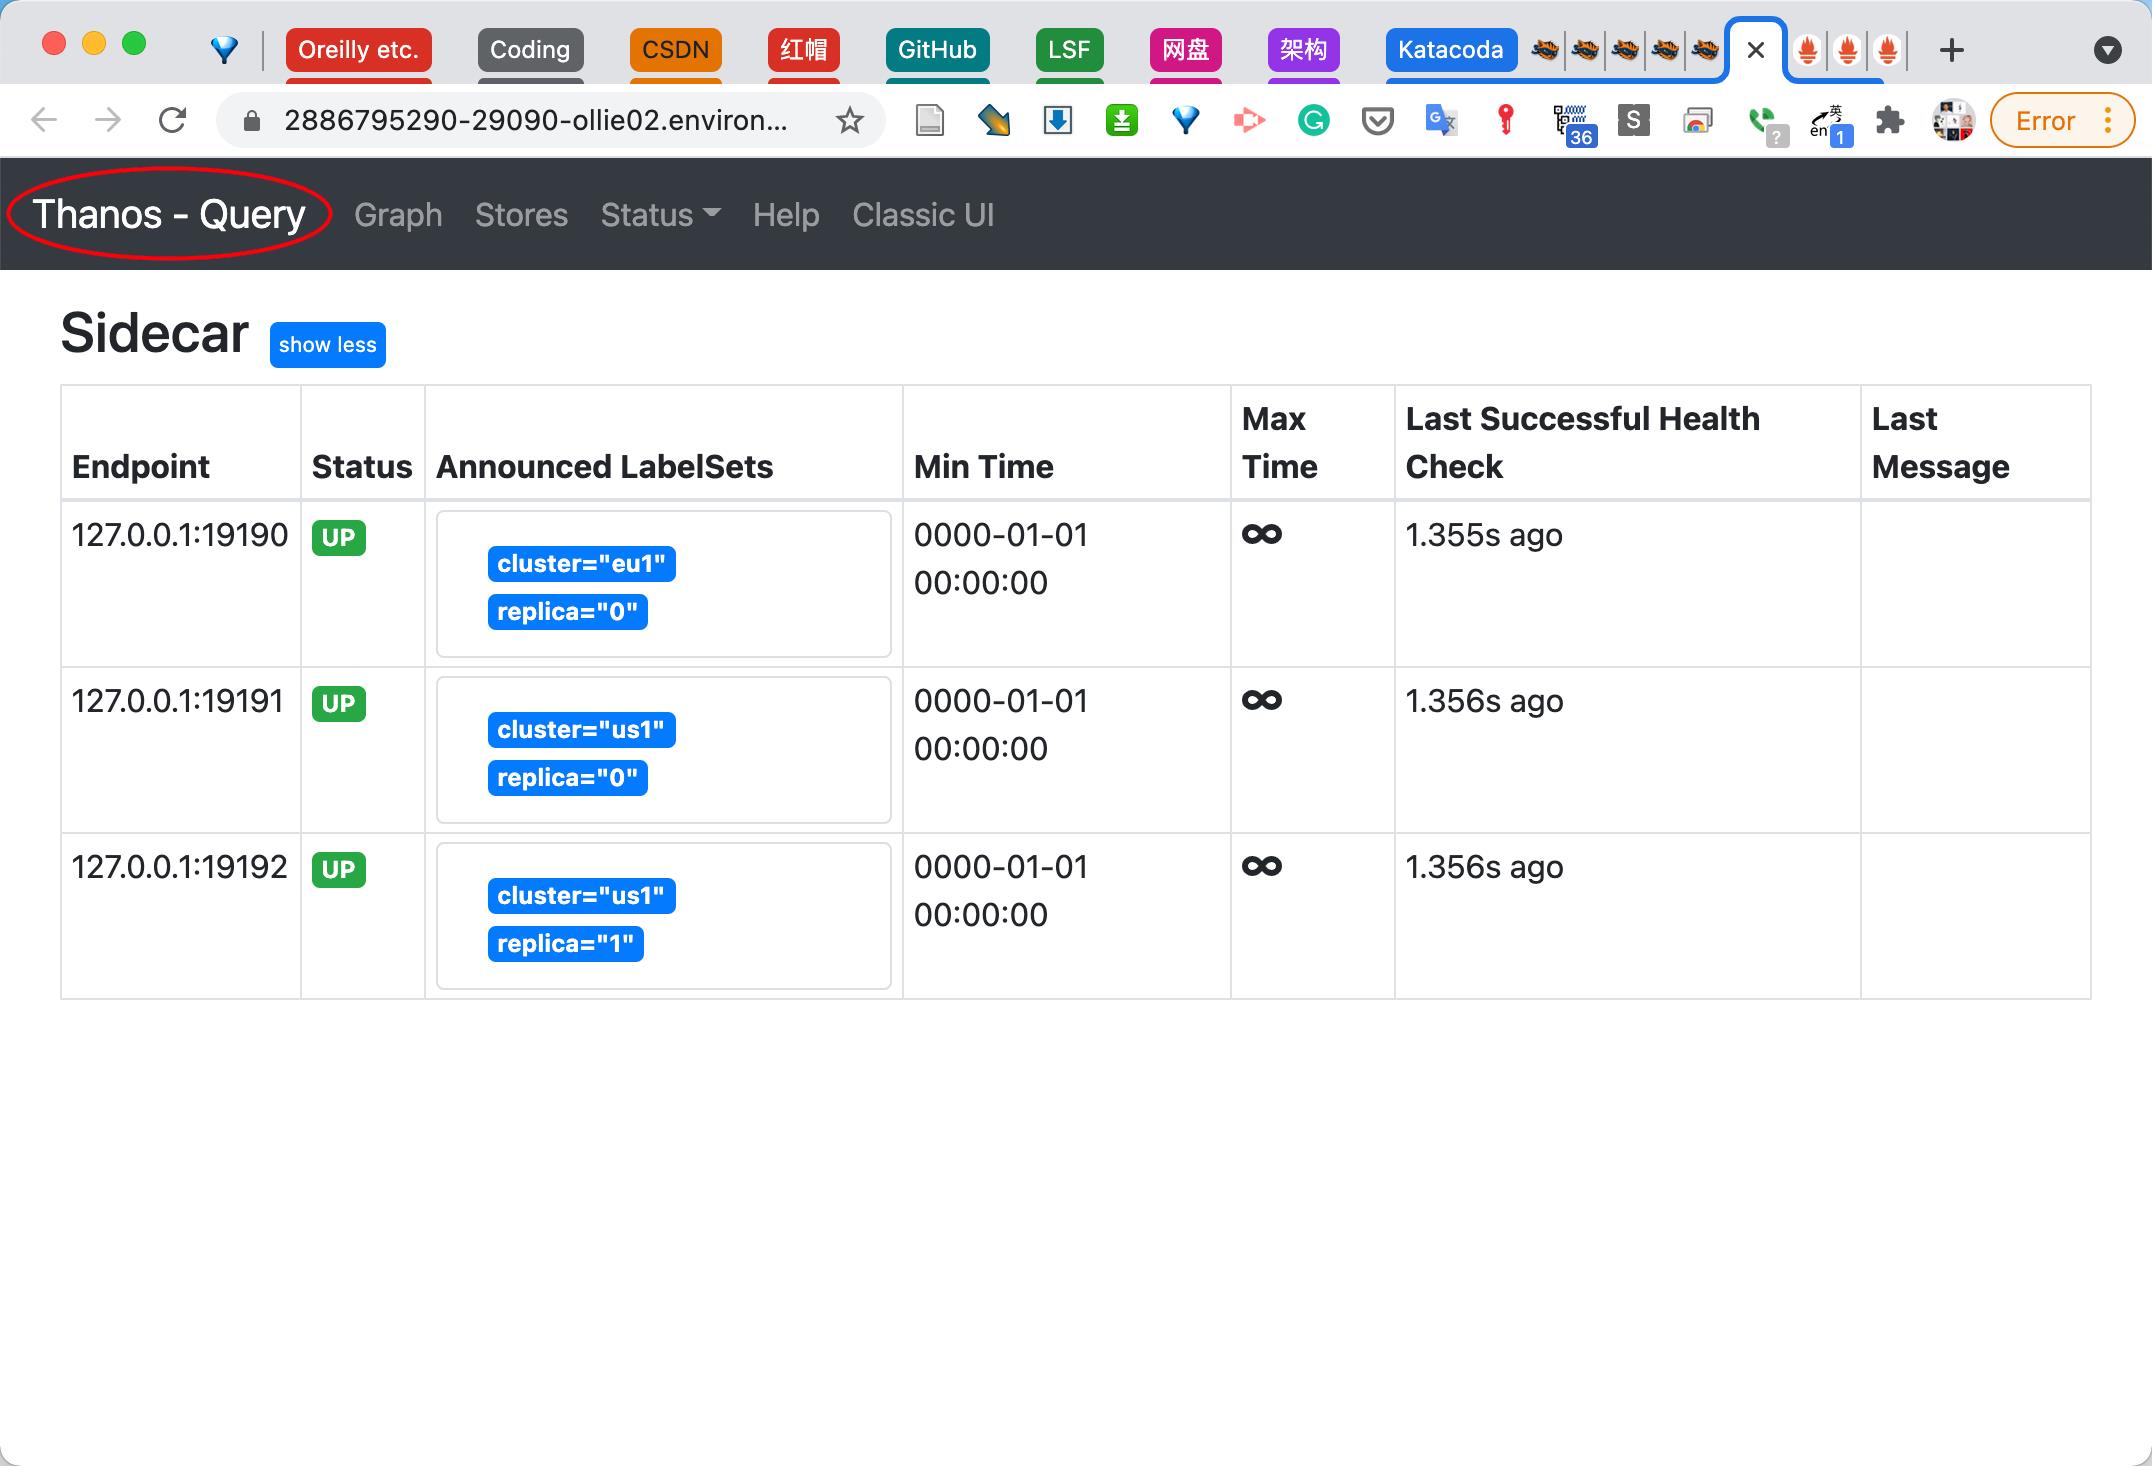Click the lock icon in the address bar
The width and height of the screenshot is (2152, 1466).
[x=252, y=121]
